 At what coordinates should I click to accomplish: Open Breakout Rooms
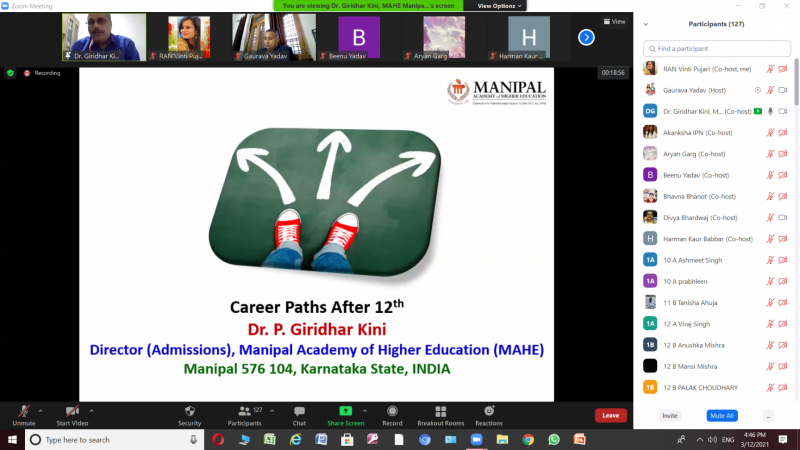coord(440,415)
